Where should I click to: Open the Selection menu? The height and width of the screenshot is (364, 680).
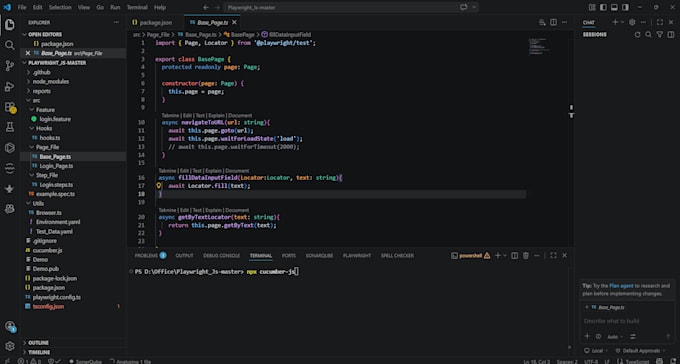click(x=60, y=7)
